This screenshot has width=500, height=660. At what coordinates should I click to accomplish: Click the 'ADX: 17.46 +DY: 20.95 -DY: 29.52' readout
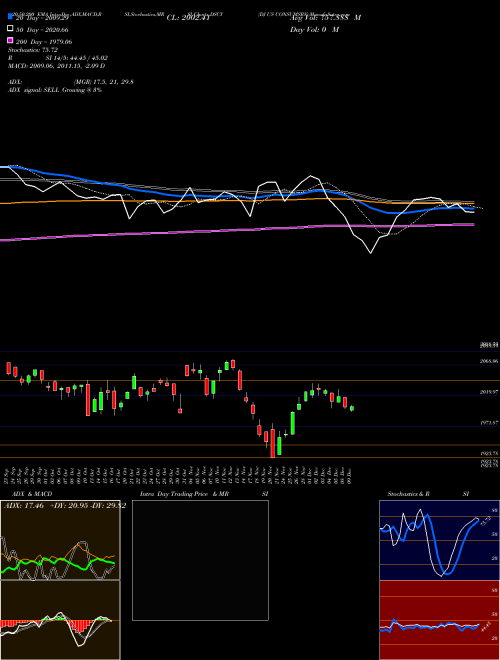click(65, 505)
